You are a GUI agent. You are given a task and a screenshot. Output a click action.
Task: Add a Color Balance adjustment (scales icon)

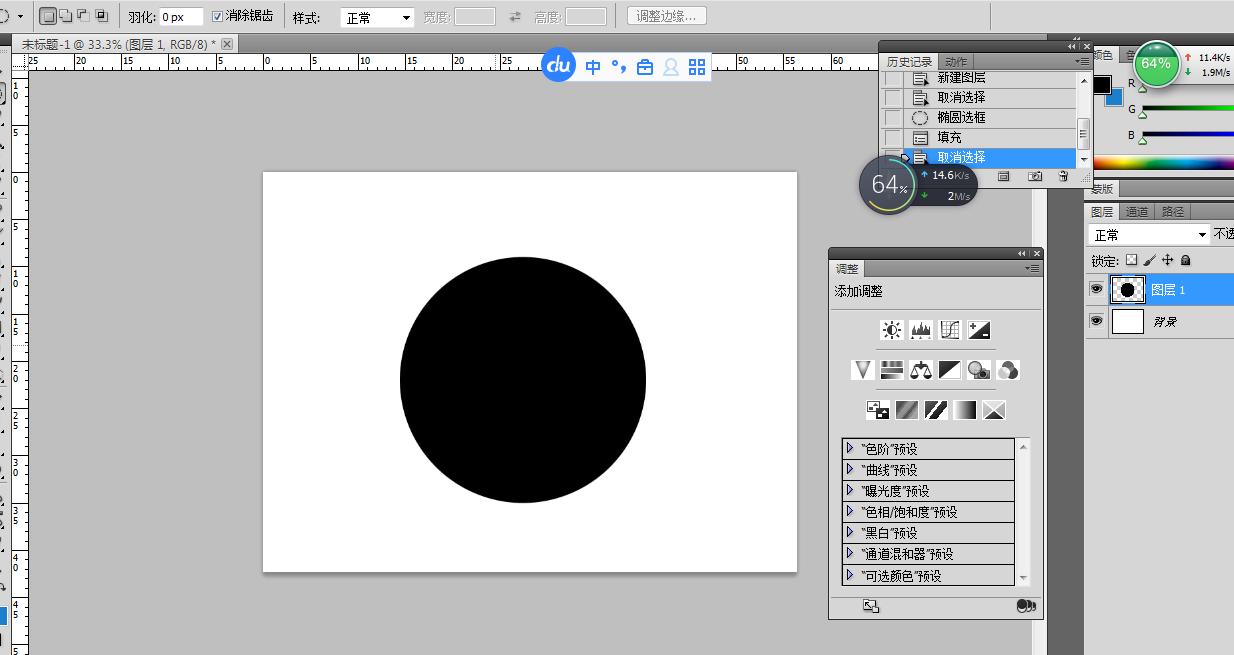pyautogui.click(x=921, y=370)
